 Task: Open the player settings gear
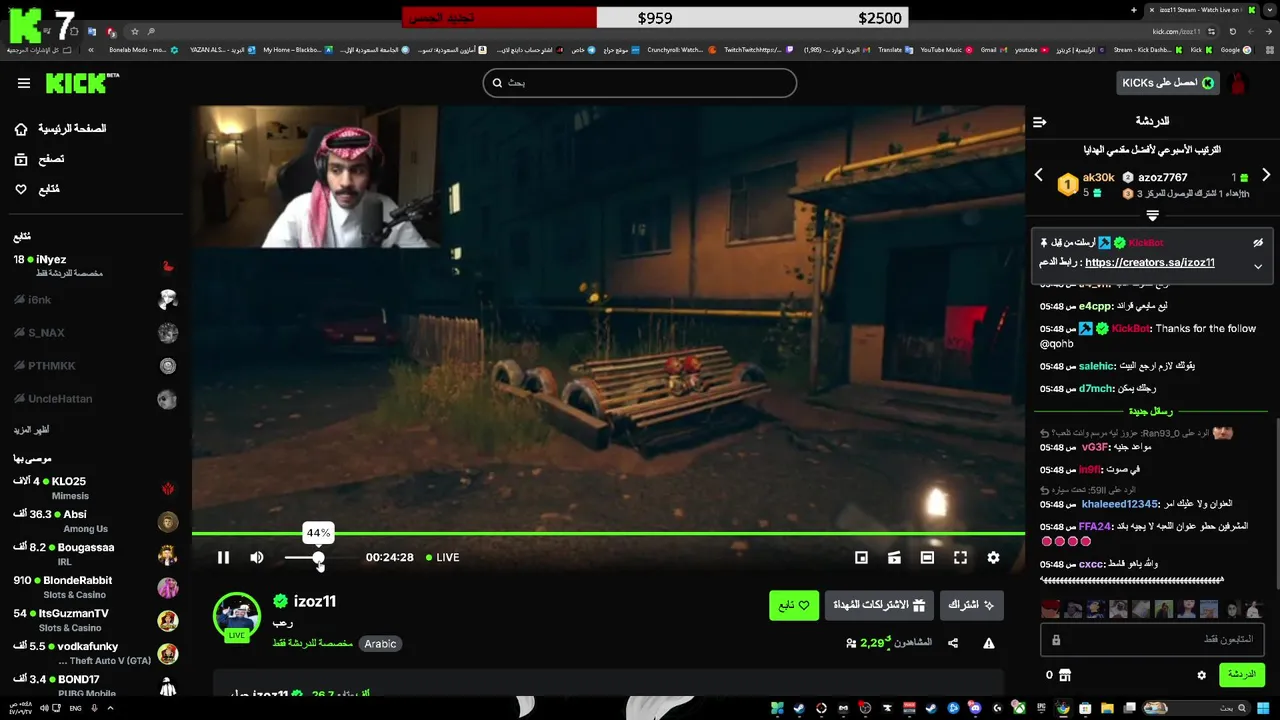(993, 557)
